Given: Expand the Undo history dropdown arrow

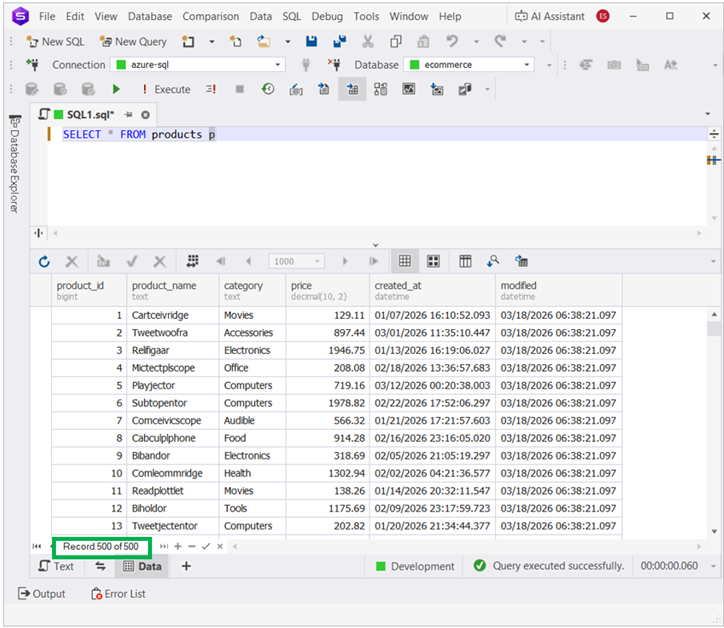Looking at the screenshot, I should pos(476,42).
